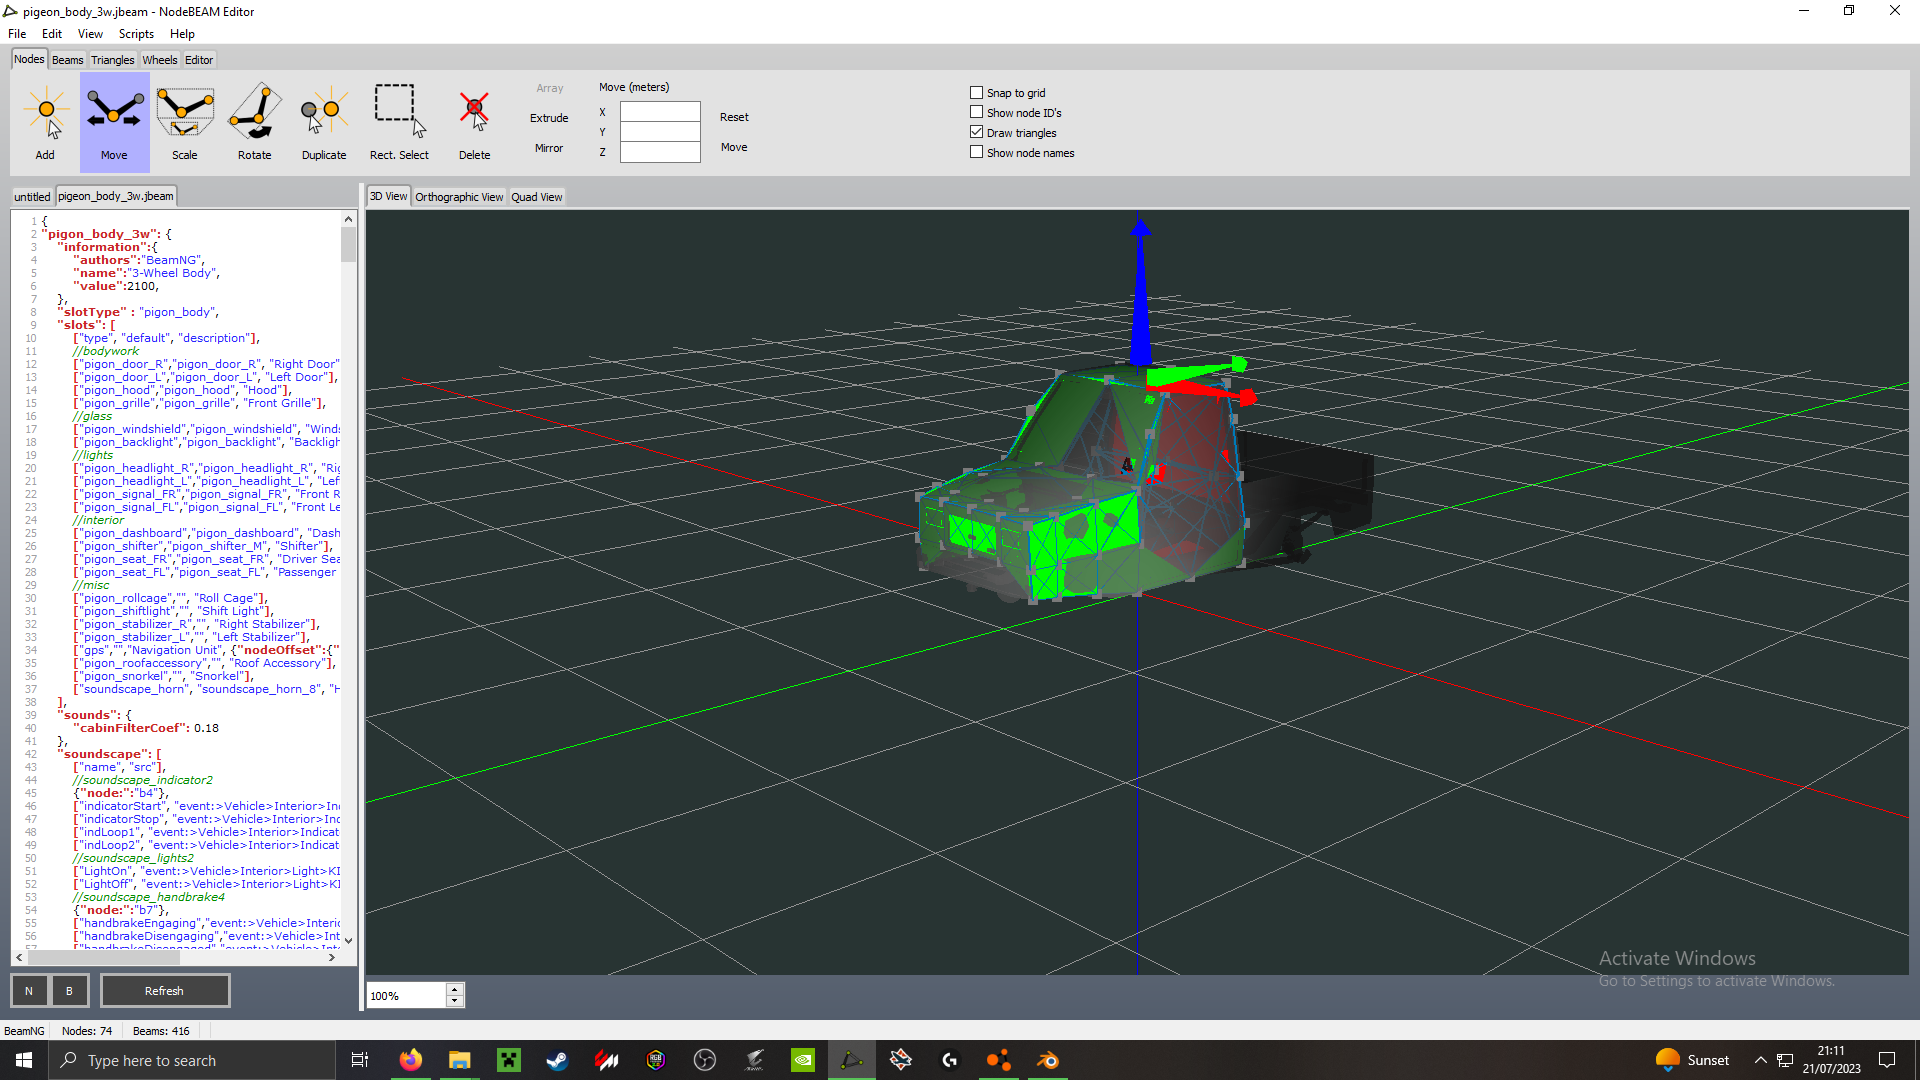Viewport: 1920px width, 1080px height.
Task: Click the X move input field
Action: (660, 112)
